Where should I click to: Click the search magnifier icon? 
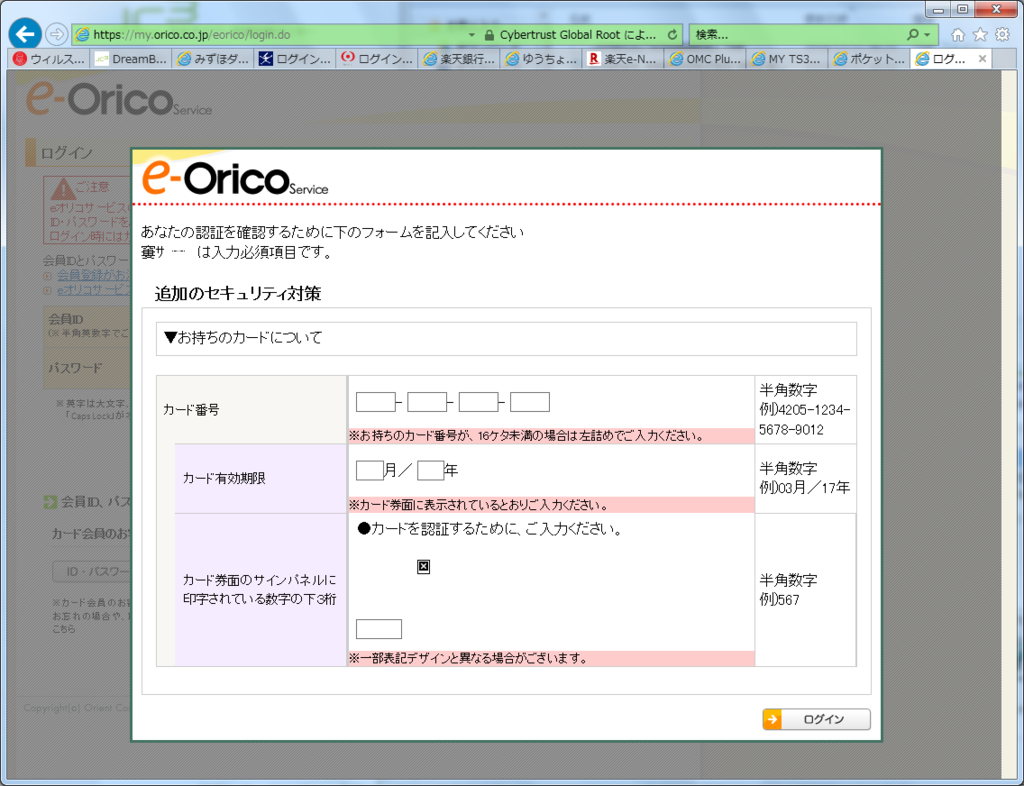click(912, 35)
